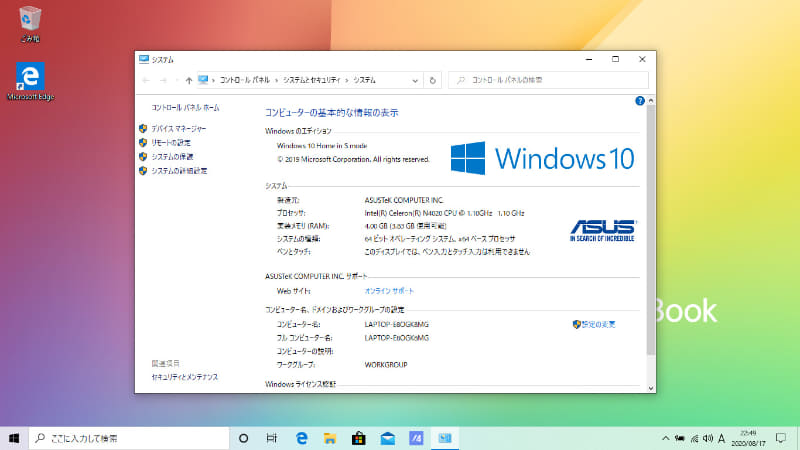The width and height of the screenshot is (800, 450).
Task: Click the taskbar search box
Action: coord(129,438)
